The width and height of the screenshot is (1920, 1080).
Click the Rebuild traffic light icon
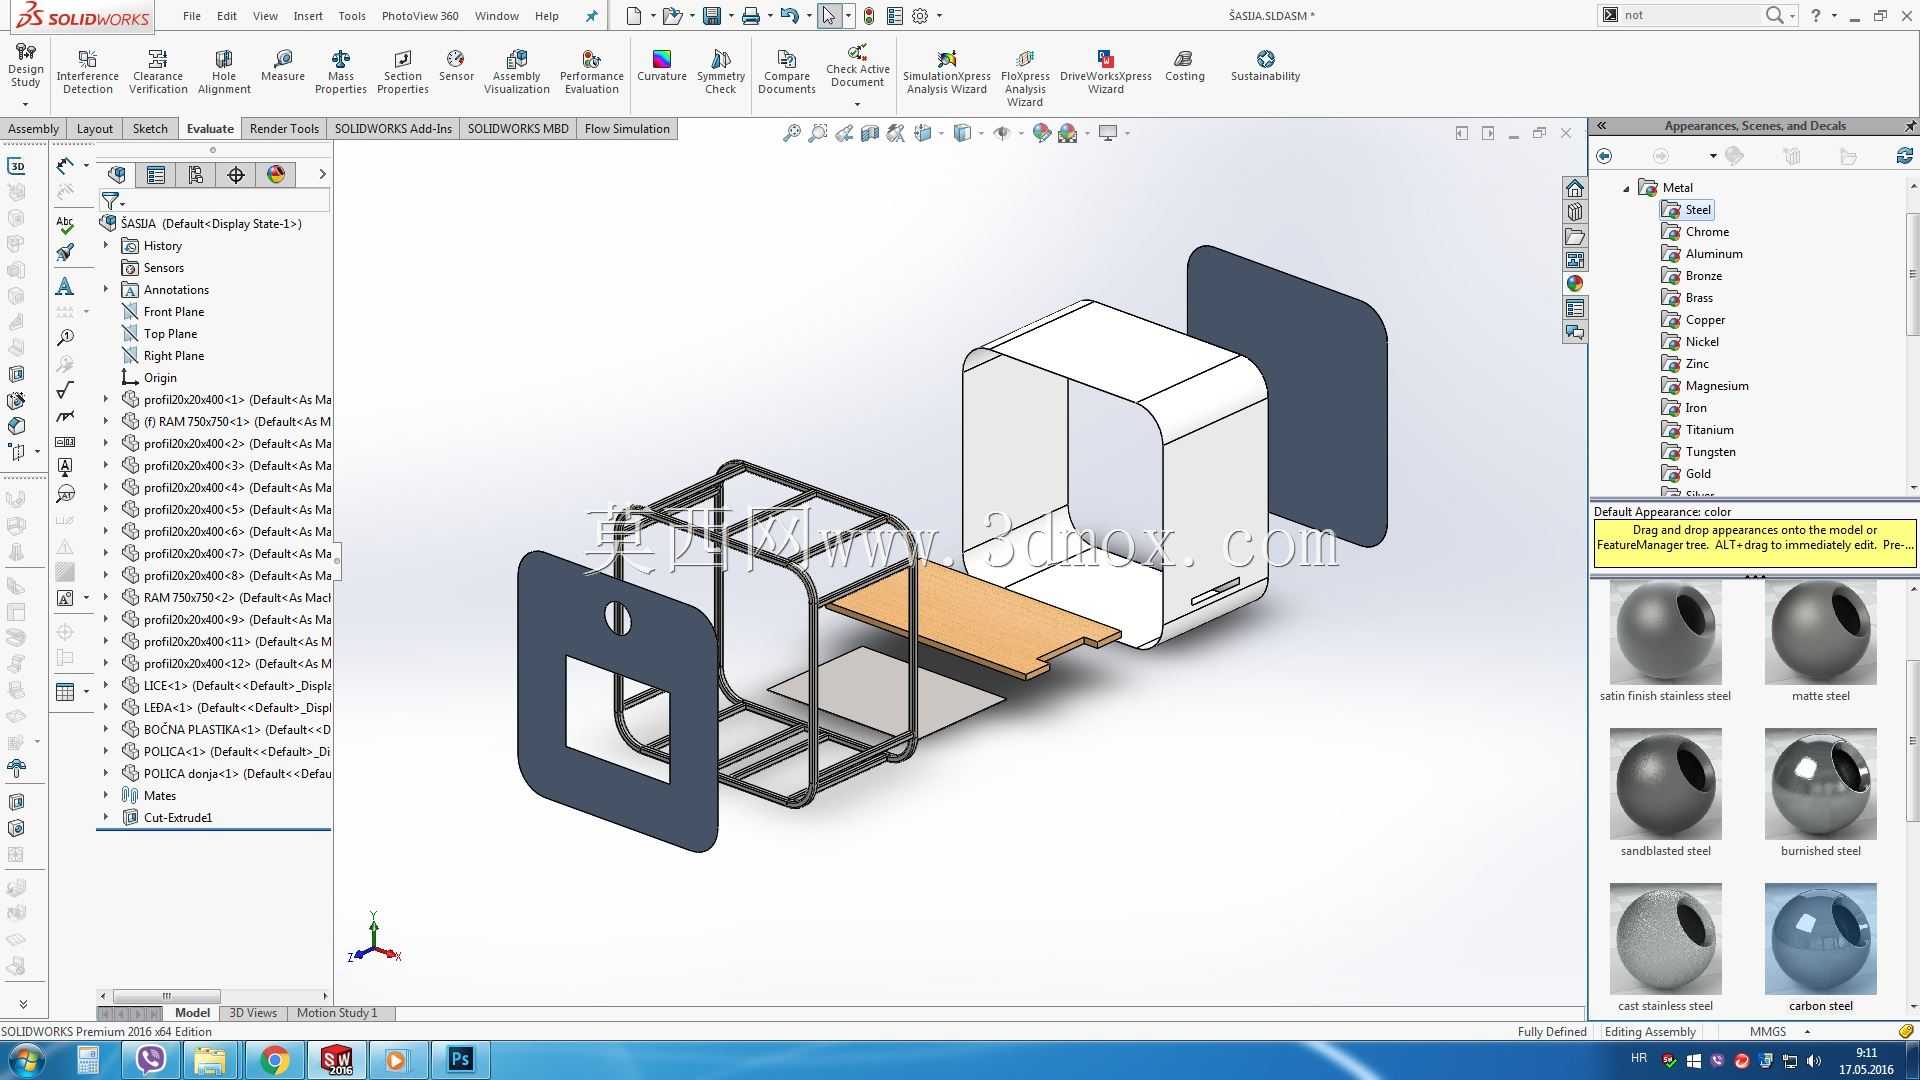tap(869, 16)
